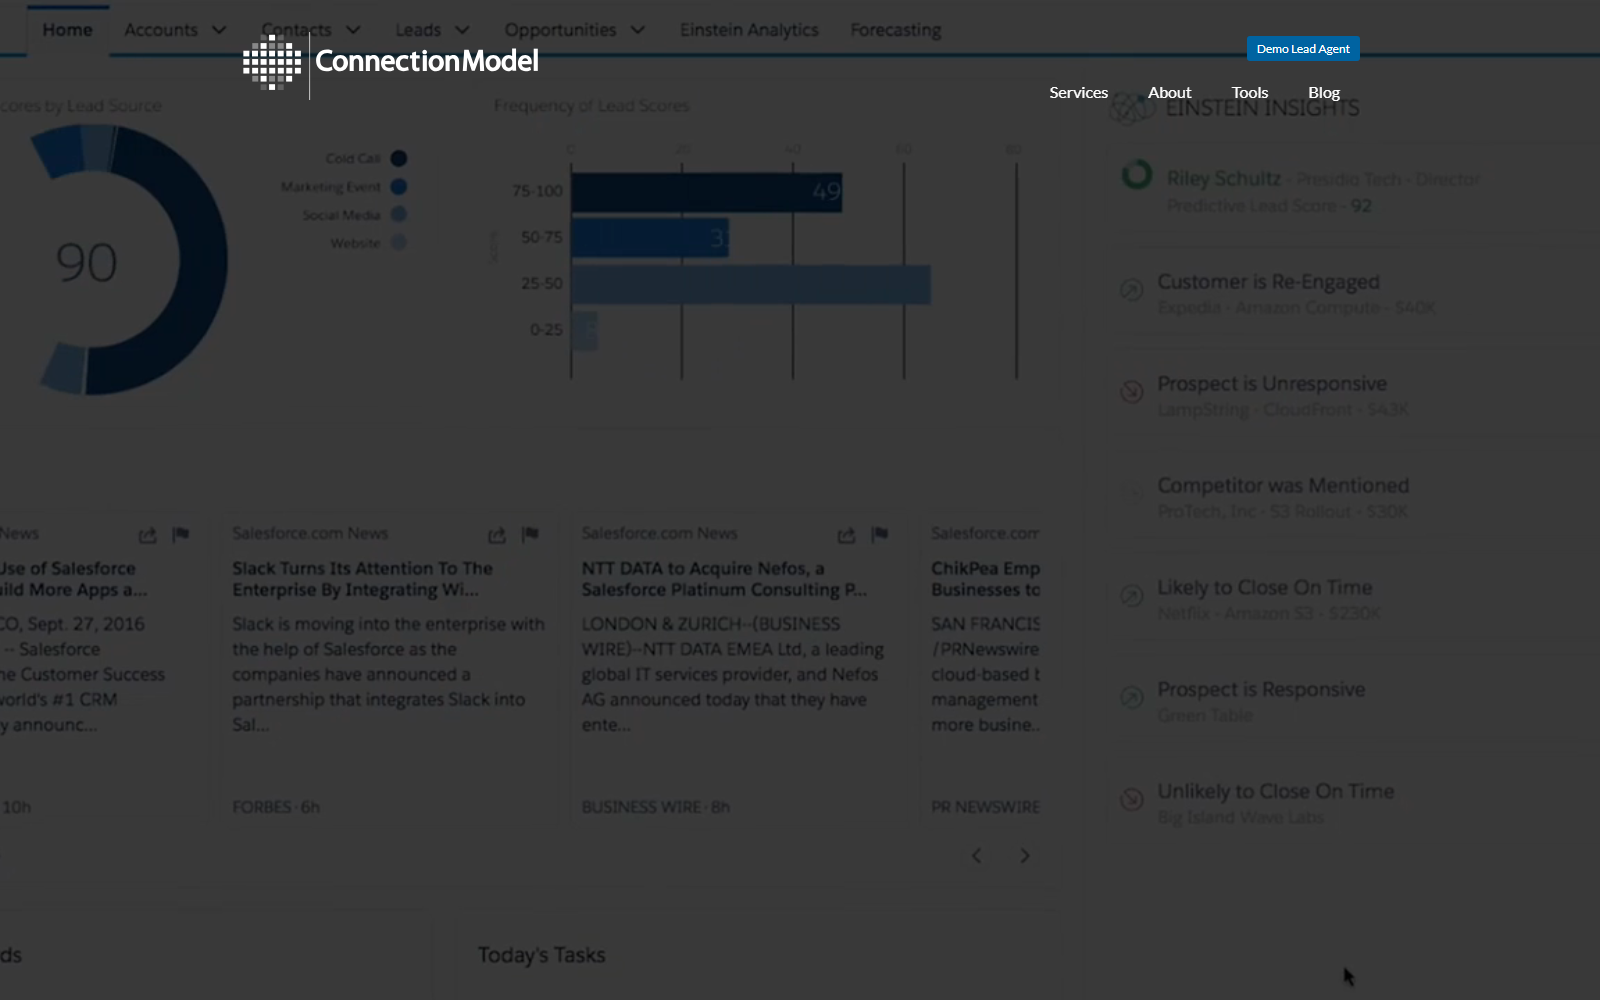Click Riley Schultz score ring icon
Screen dimensions: 1600x1000
pyautogui.click(x=1137, y=175)
